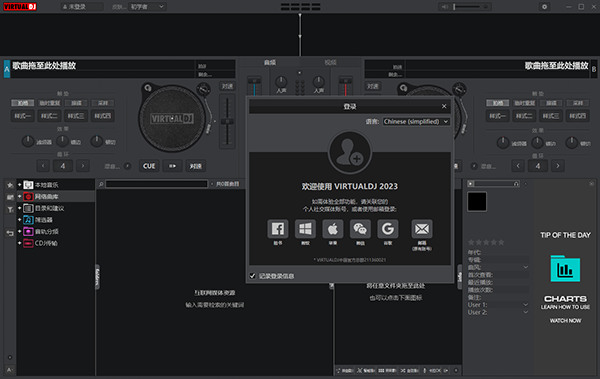Viewport: 600px width, 379px height.
Task: Increase loop length on deck A
Action: (x=83, y=166)
